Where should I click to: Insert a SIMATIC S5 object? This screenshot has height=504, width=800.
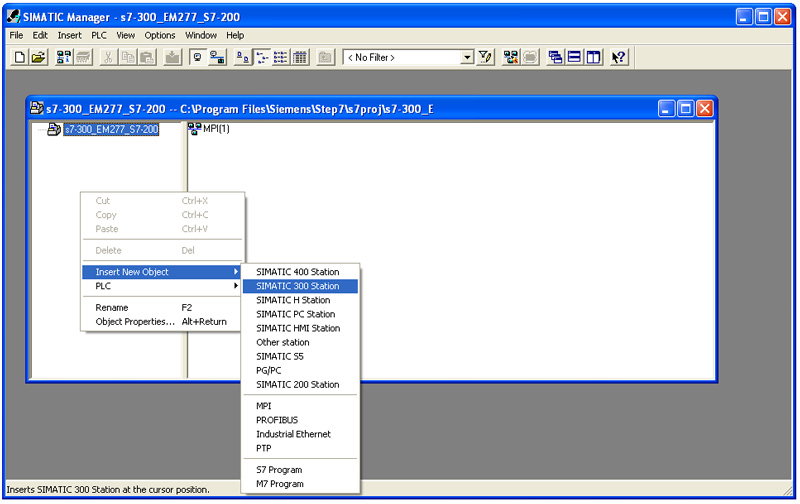click(301, 356)
